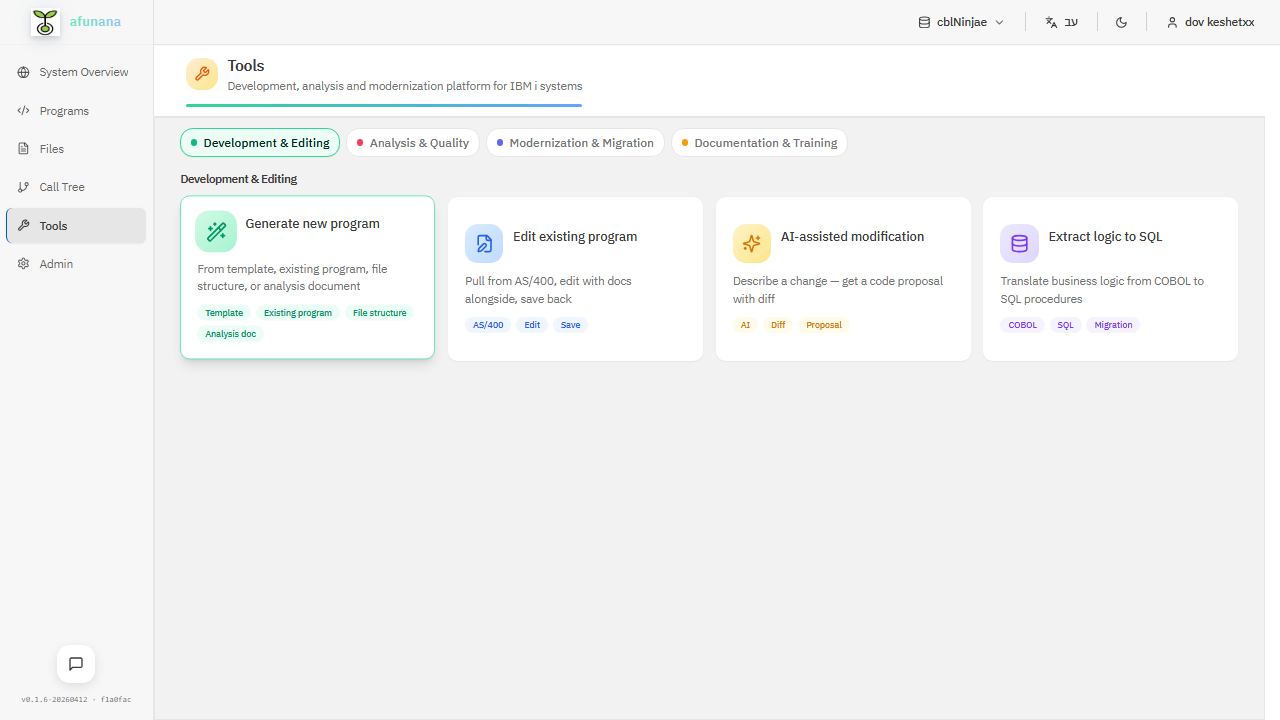1280x720 pixels.
Task: Open Call Tree via its branch icon
Action: (x=24, y=186)
